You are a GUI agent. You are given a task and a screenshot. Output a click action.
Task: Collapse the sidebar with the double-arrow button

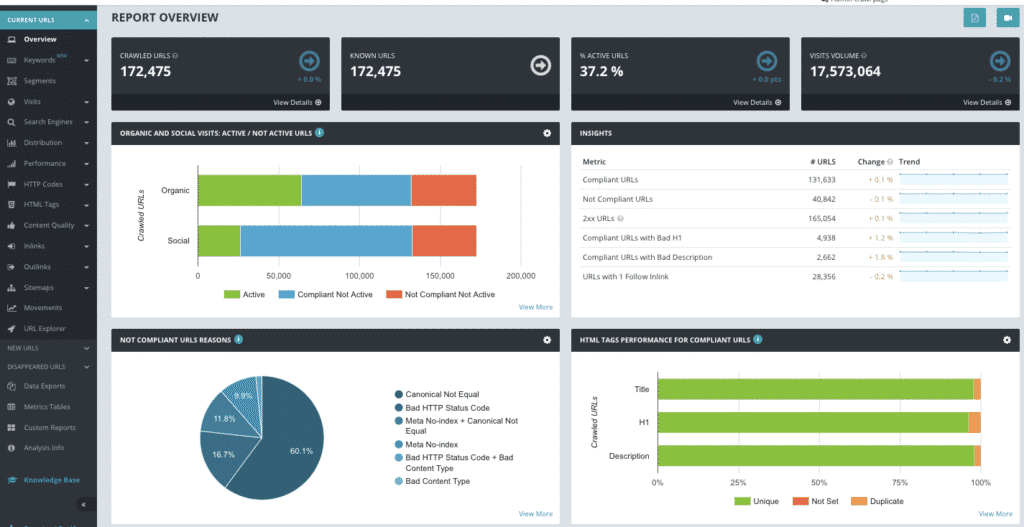click(x=82, y=505)
